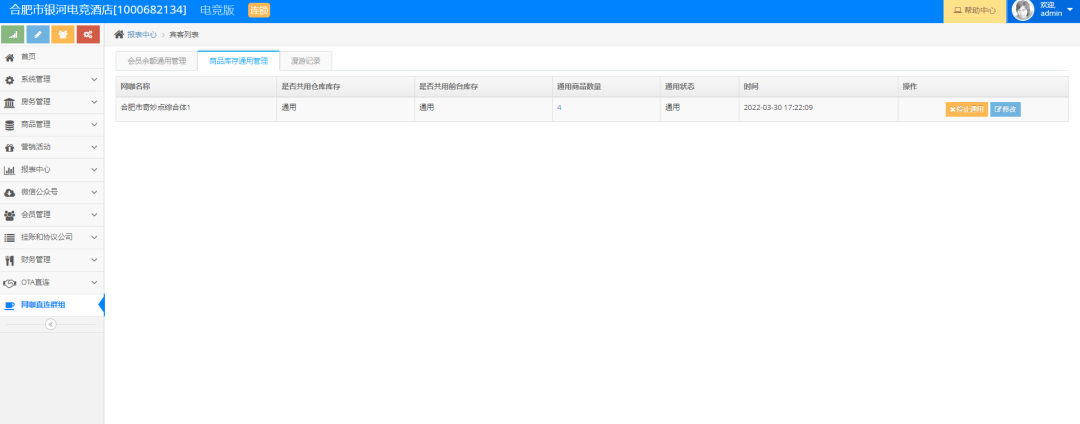The width and height of the screenshot is (1080, 424).
Task: Click the people group icon for 会员管理
Action: (x=10, y=215)
